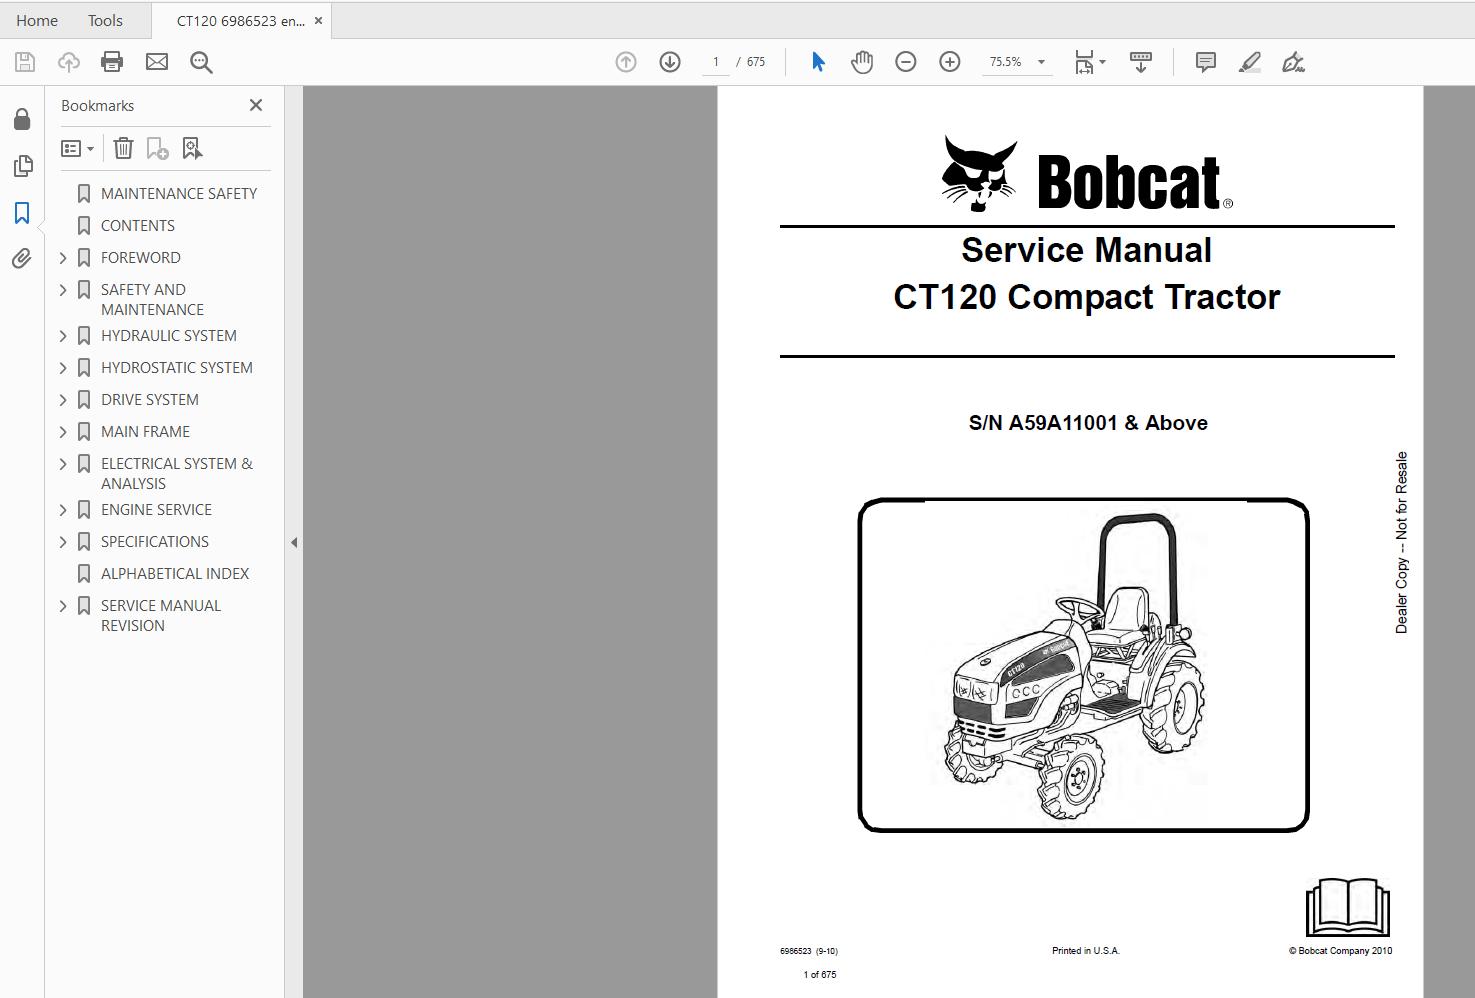Zoom in with plus icon
1475x998 pixels.
(950, 62)
